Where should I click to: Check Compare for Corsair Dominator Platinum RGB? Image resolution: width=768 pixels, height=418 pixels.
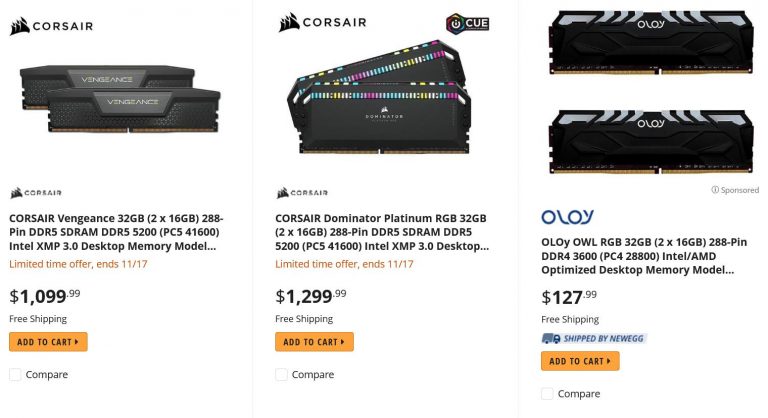click(x=281, y=375)
